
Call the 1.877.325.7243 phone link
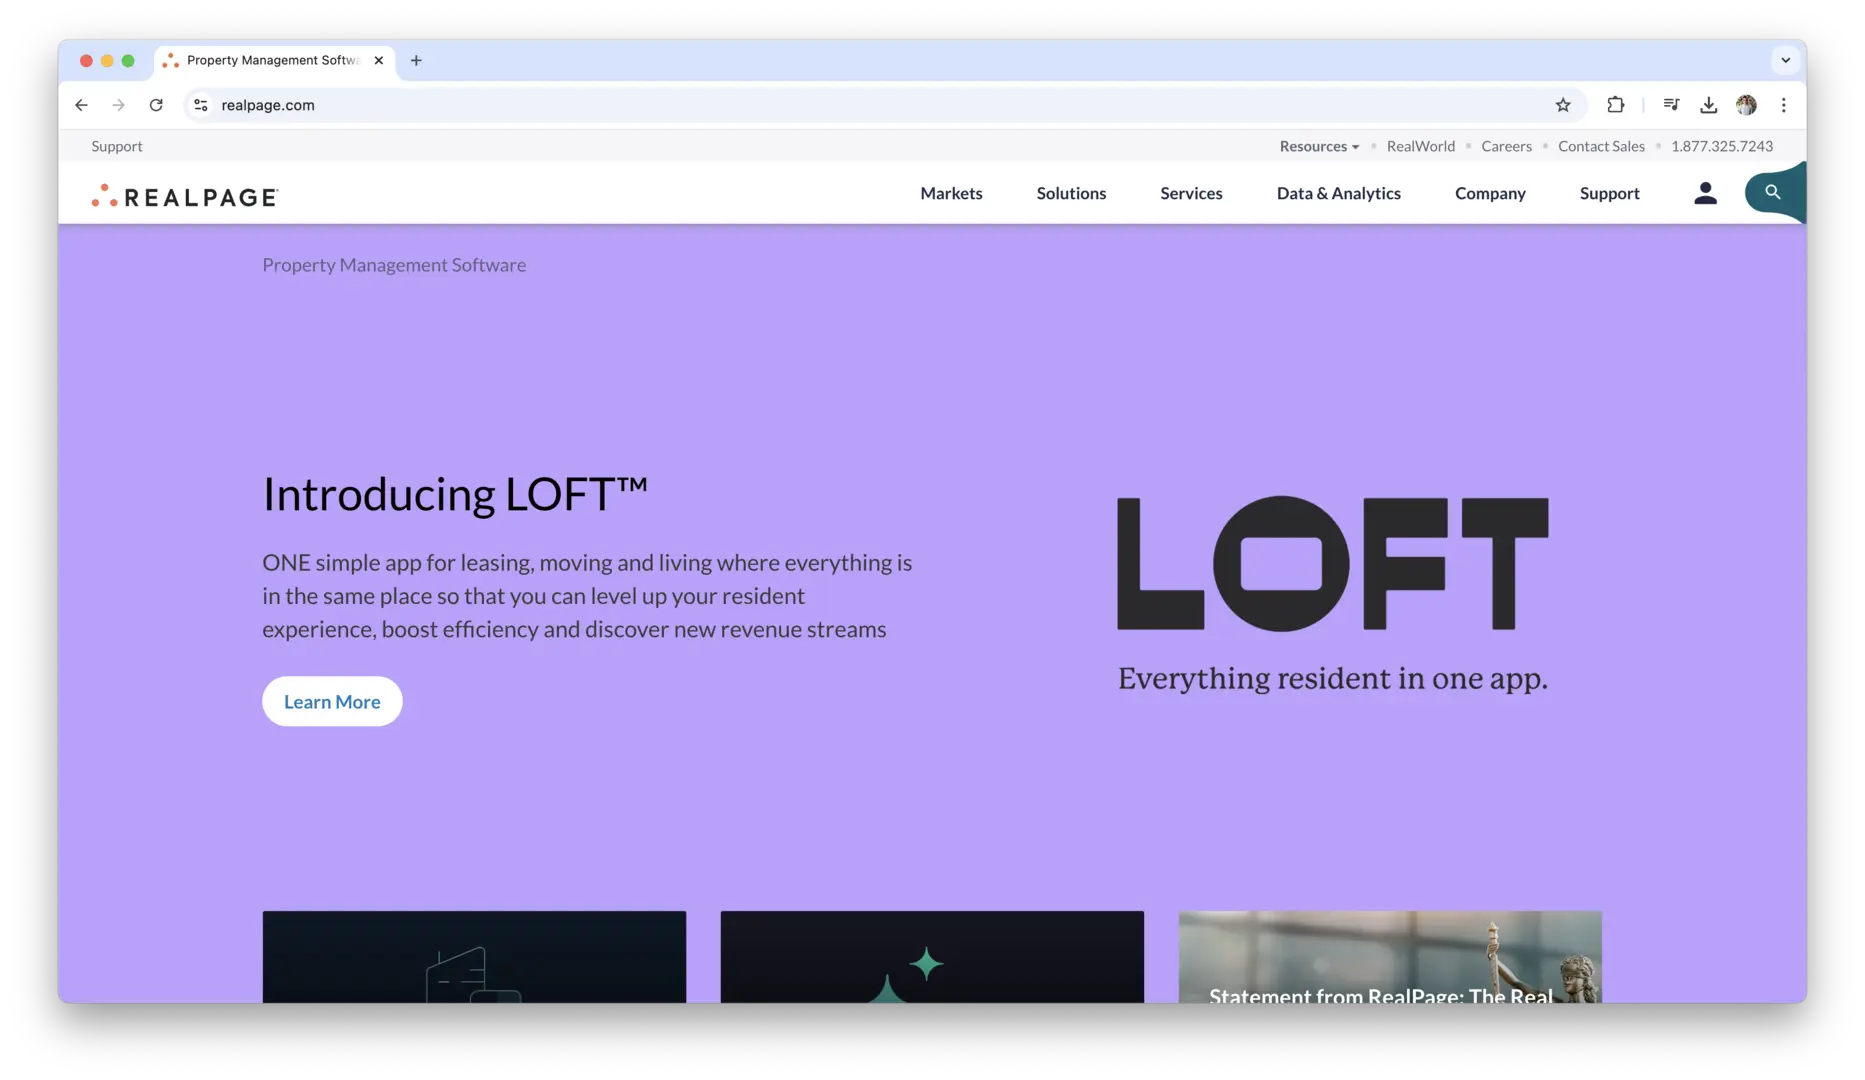[1722, 146]
